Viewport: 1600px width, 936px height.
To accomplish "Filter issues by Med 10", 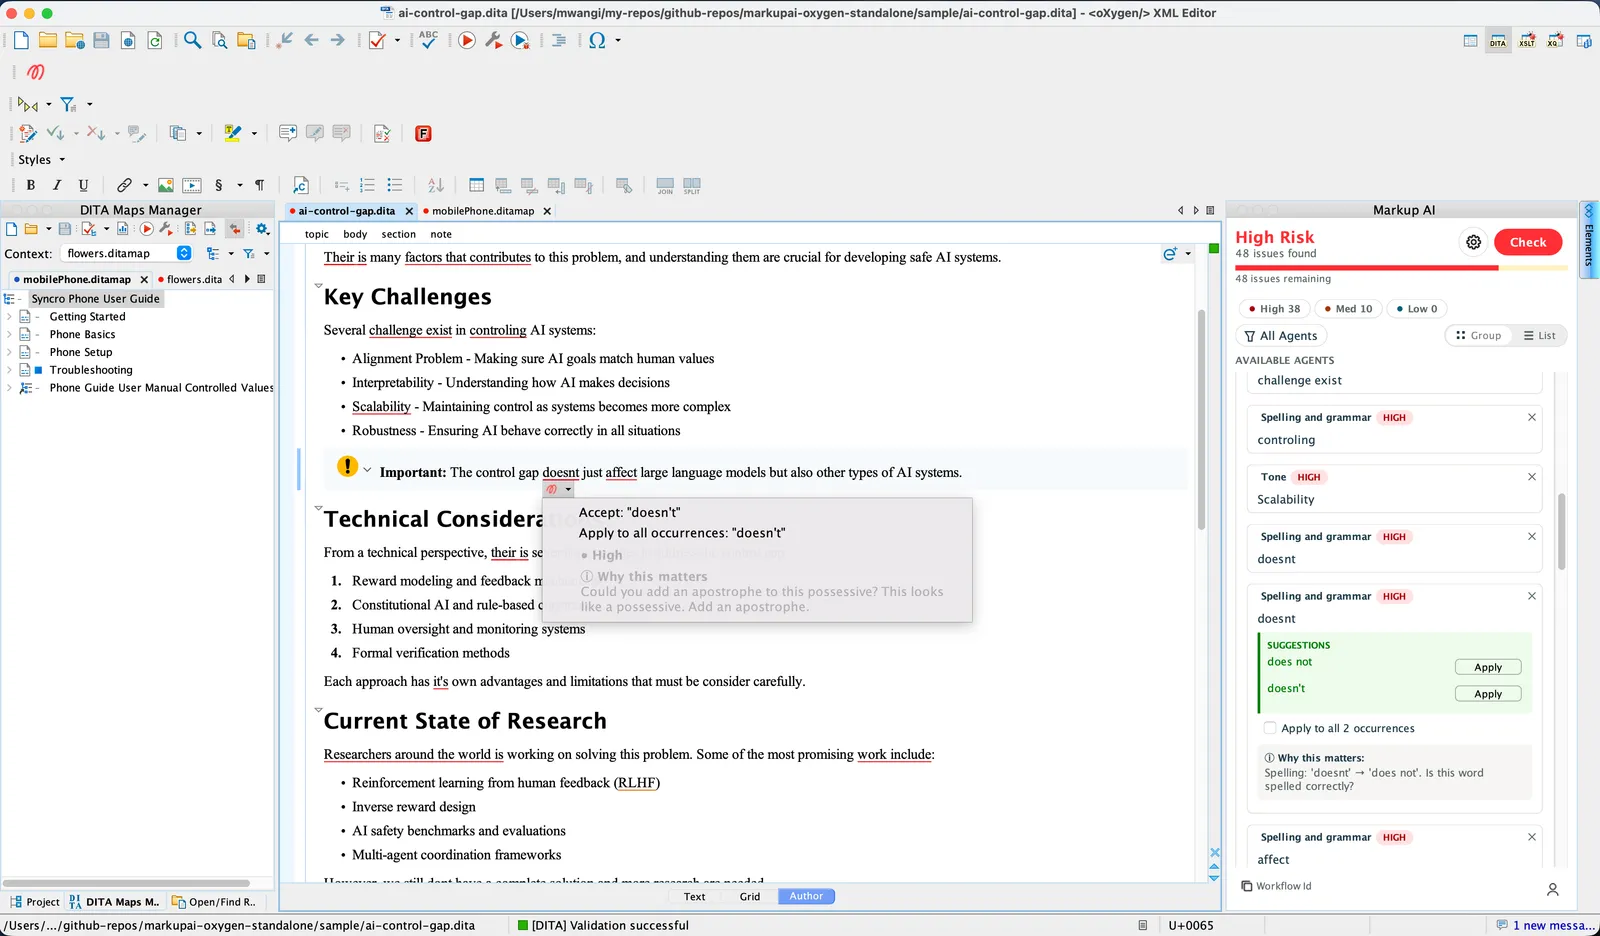I will coord(1348,309).
